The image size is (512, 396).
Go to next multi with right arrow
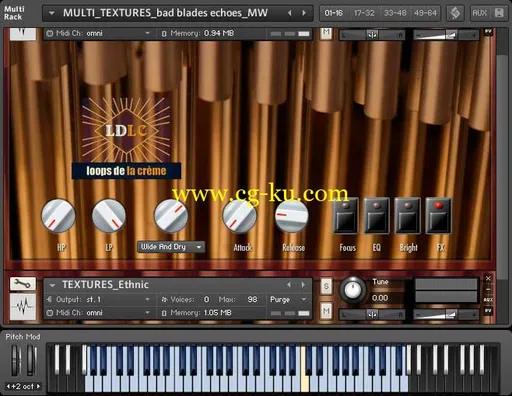pos(304,13)
